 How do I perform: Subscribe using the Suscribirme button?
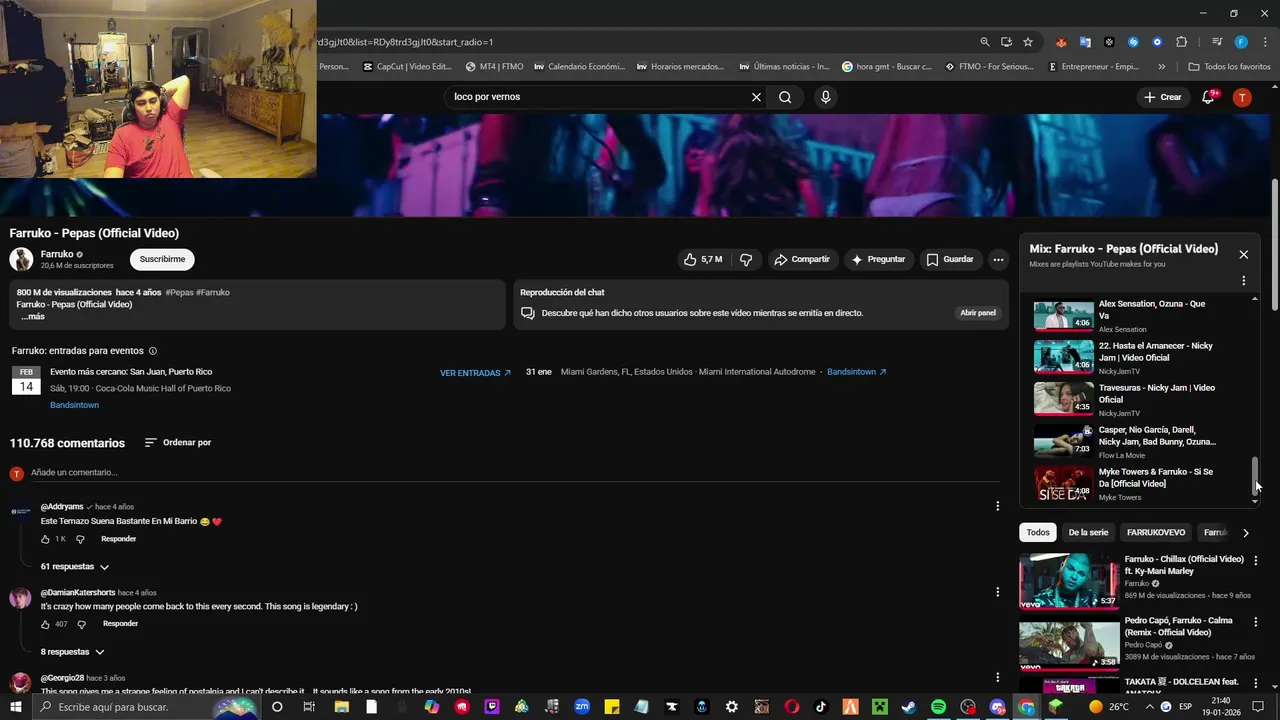(162, 259)
